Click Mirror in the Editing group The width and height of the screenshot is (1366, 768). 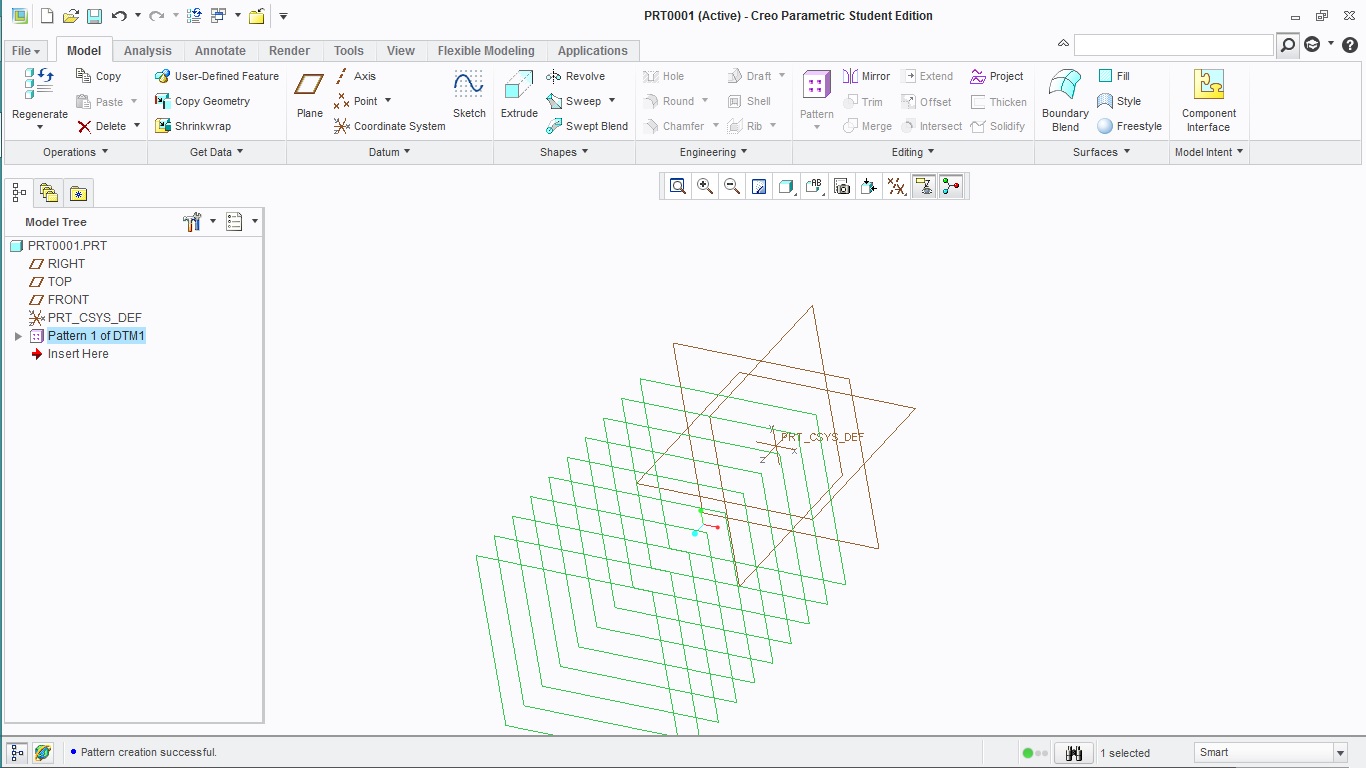[x=866, y=76]
